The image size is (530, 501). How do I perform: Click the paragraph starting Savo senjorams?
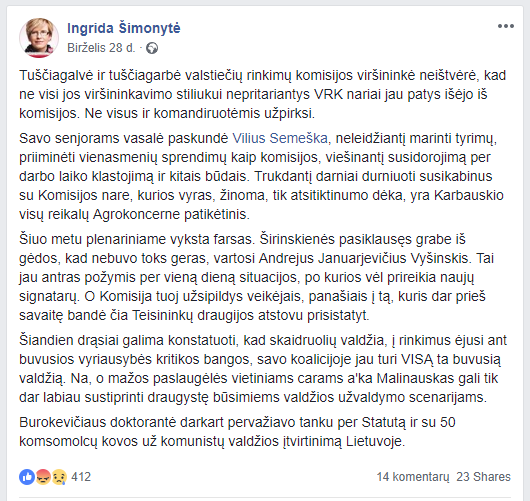(261, 176)
